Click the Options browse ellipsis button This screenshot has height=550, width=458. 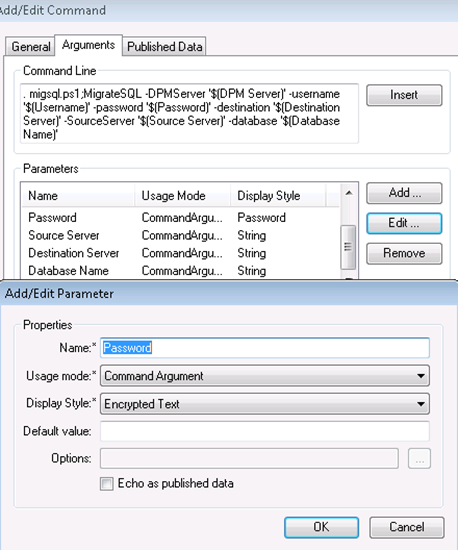pos(419,458)
